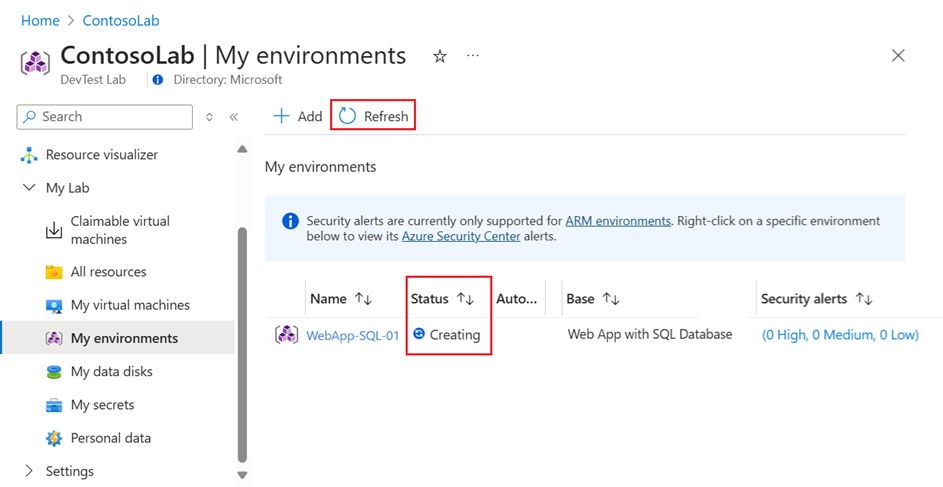Click the My secrets briefcase icon
This screenshot has height=487, width=943.
[54, 405]
